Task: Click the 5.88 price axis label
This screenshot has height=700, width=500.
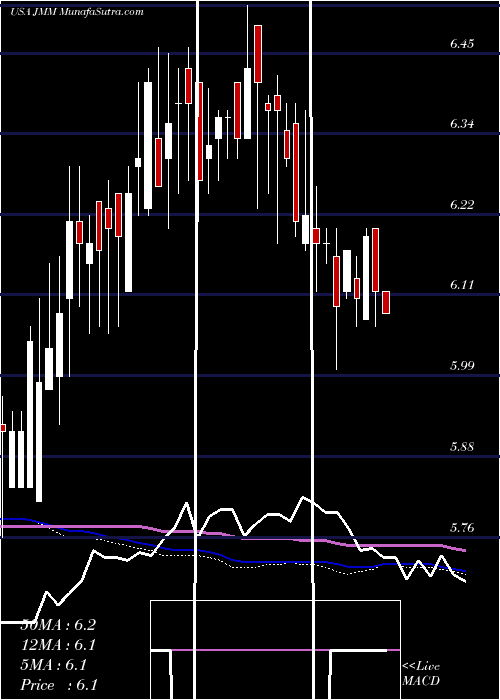Action: 462,447
